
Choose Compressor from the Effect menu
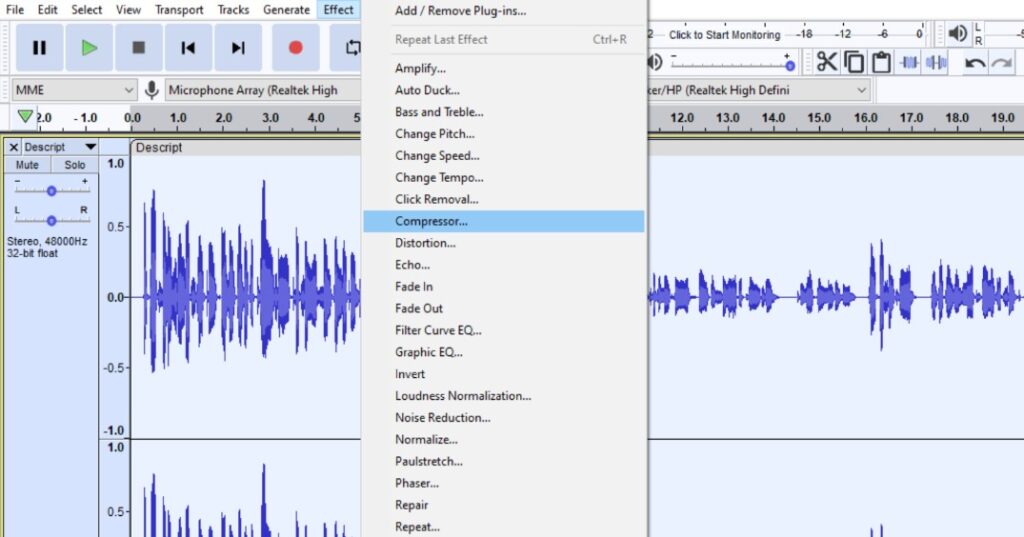[431, 221]
